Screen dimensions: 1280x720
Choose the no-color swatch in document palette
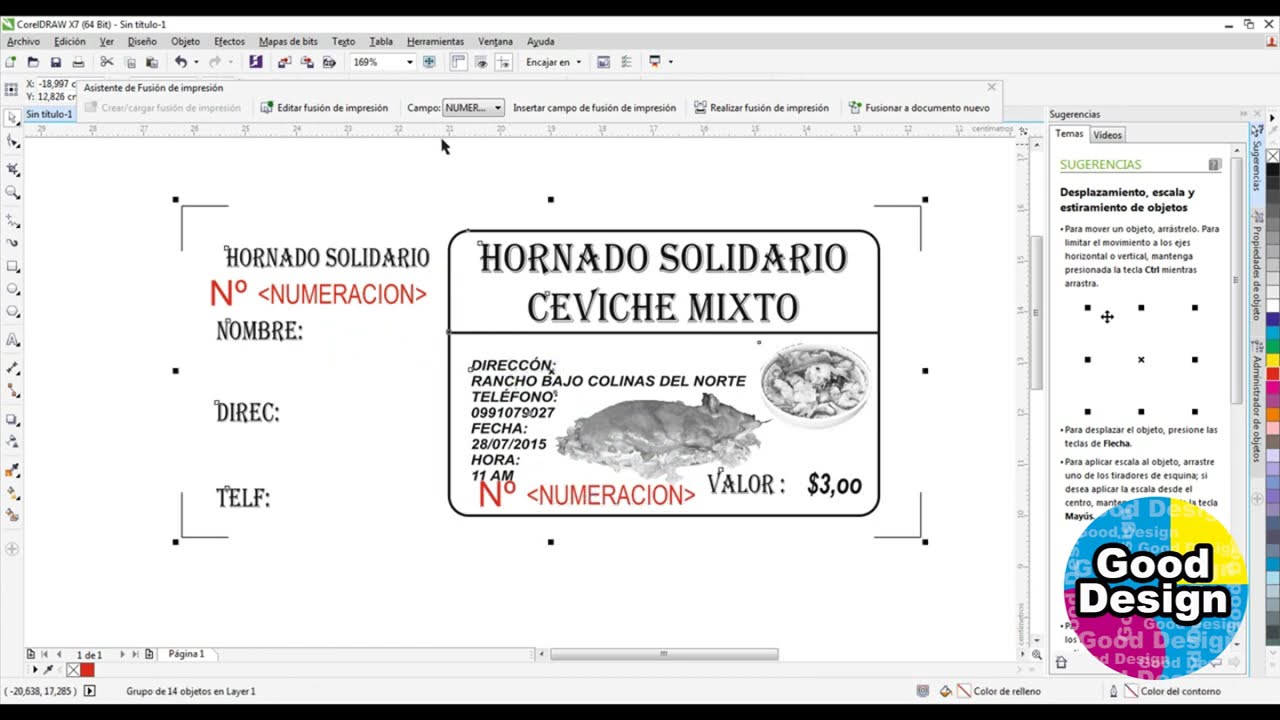click(72, 670)
